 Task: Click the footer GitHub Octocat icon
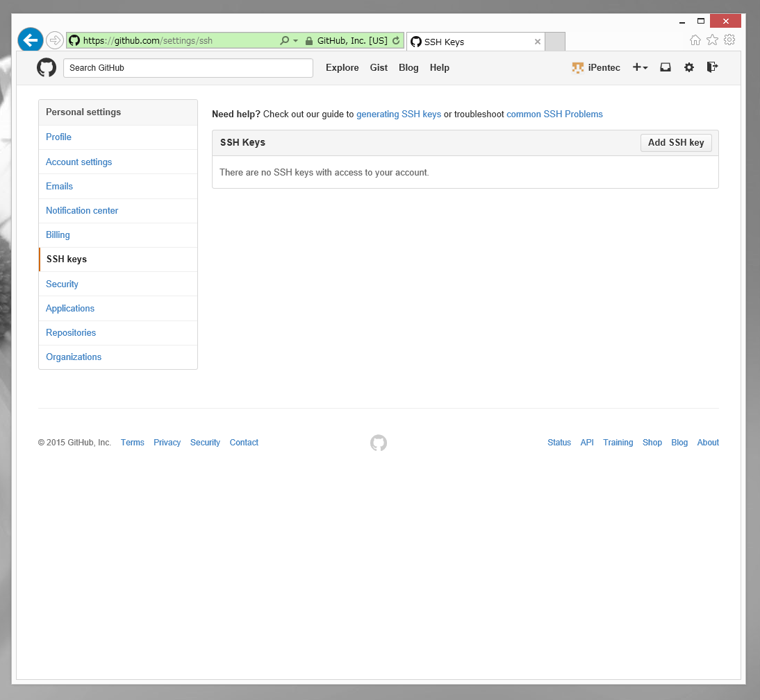click(379, 443)
